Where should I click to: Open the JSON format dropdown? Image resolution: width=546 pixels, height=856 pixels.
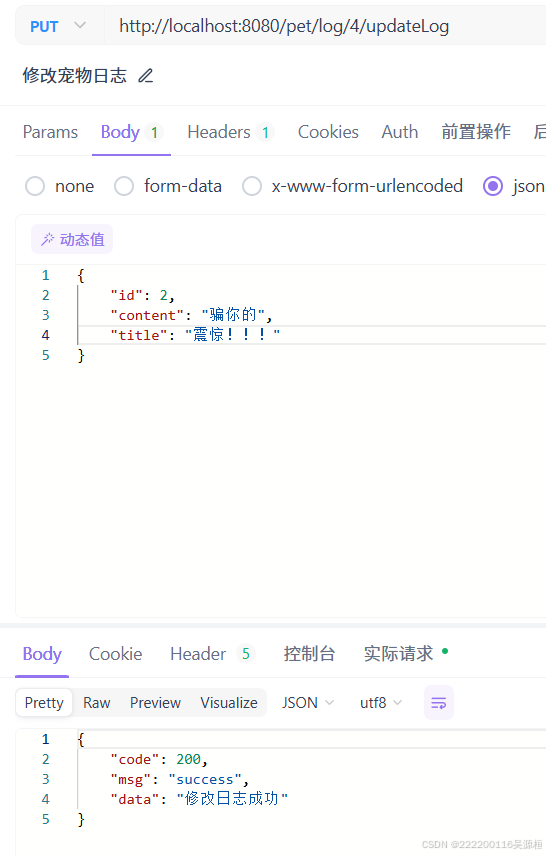pyautogui.click(x=308, y=703)
